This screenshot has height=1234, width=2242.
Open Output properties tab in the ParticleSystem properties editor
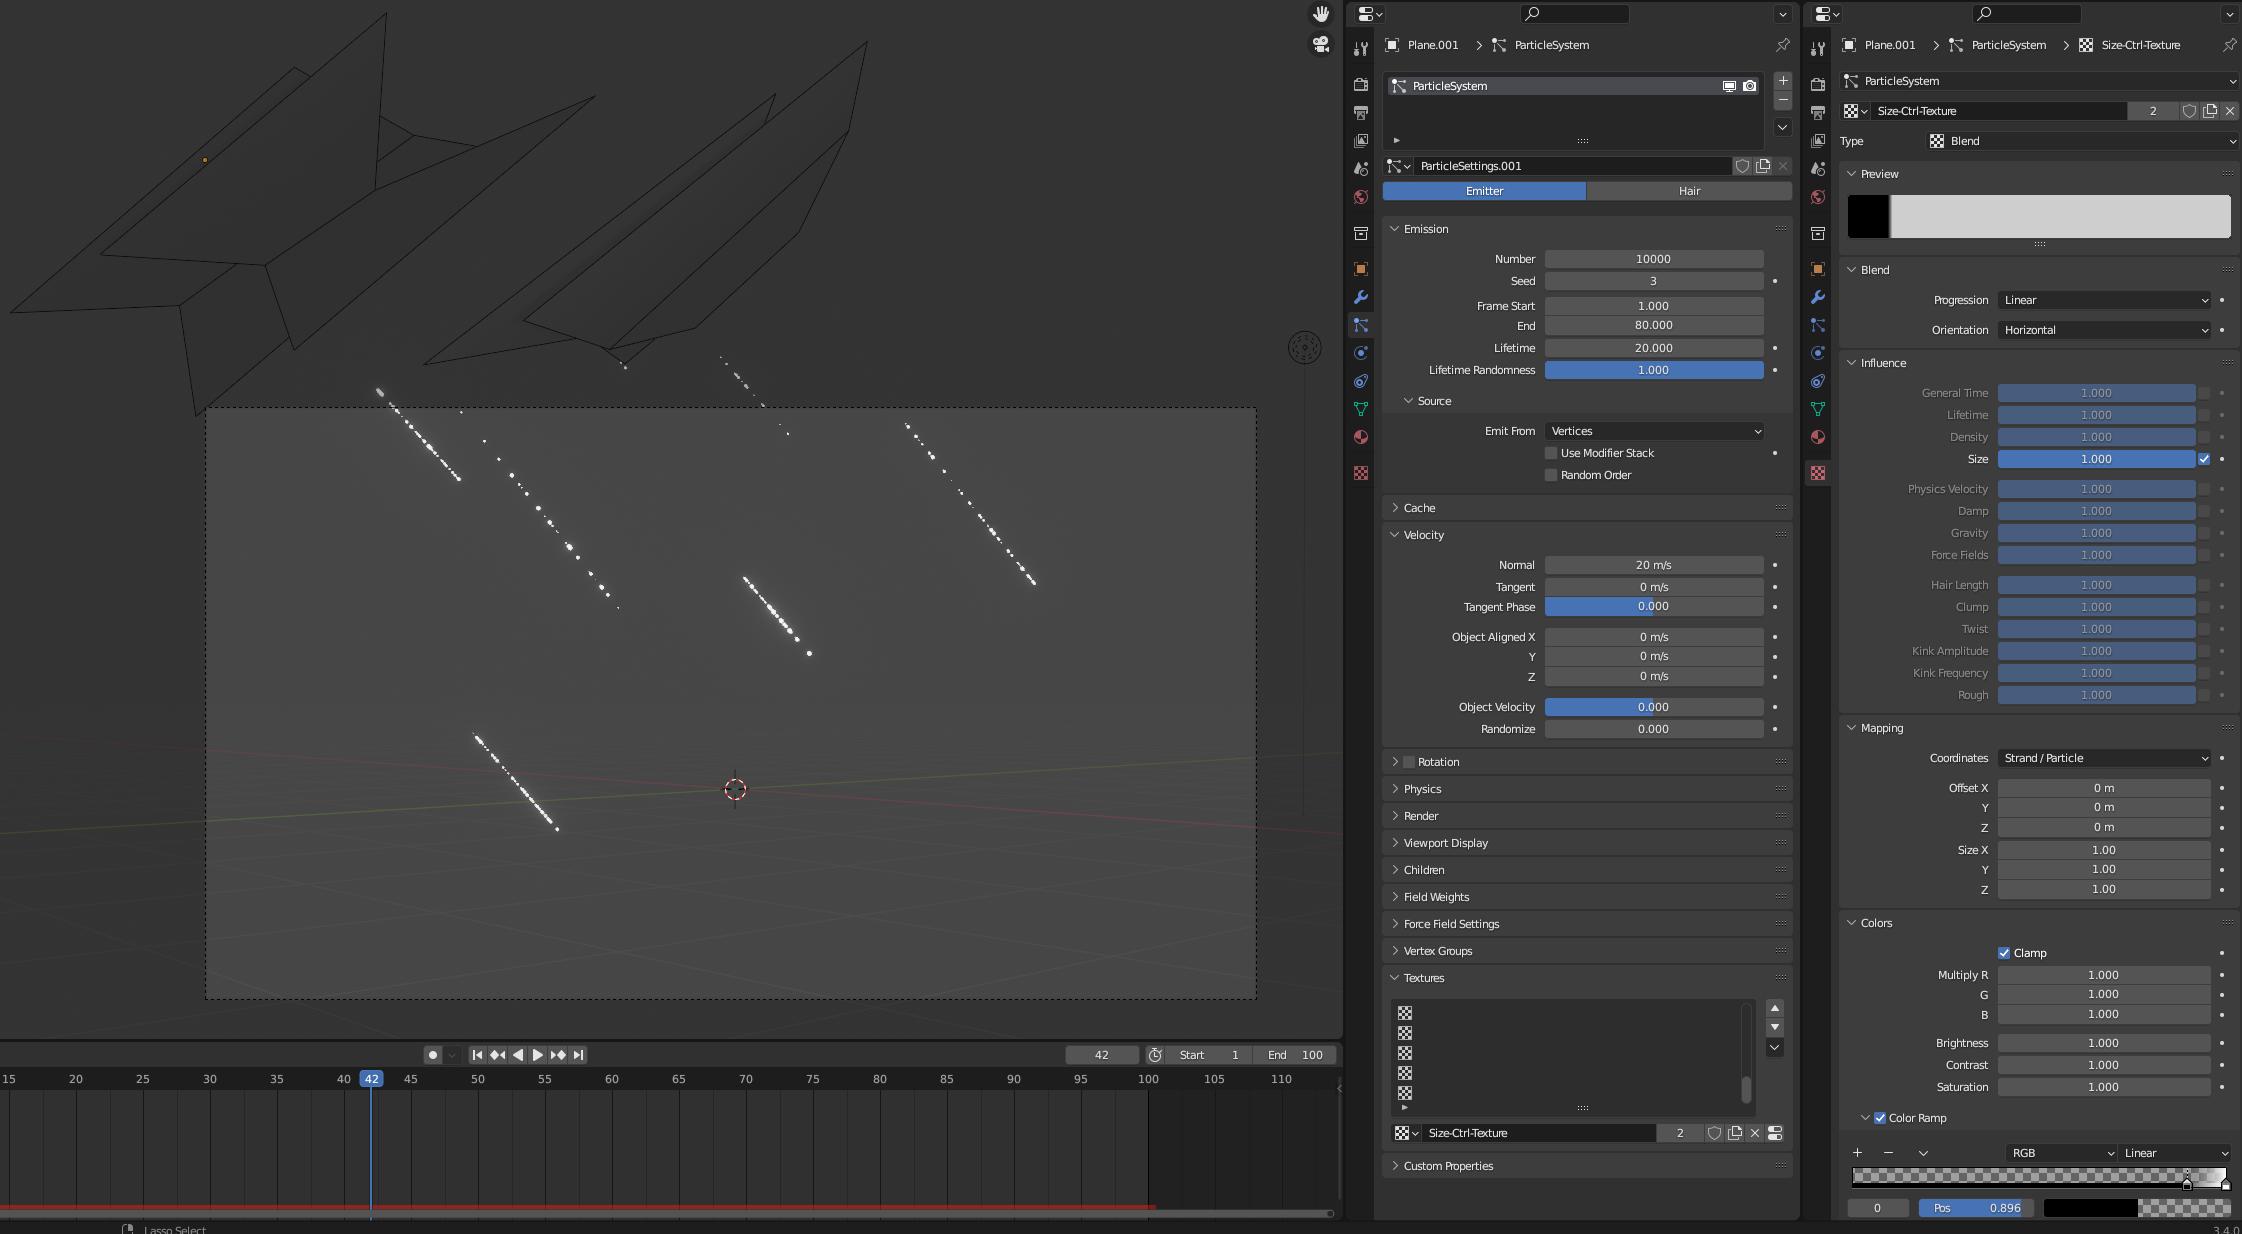coord(1360,113)
